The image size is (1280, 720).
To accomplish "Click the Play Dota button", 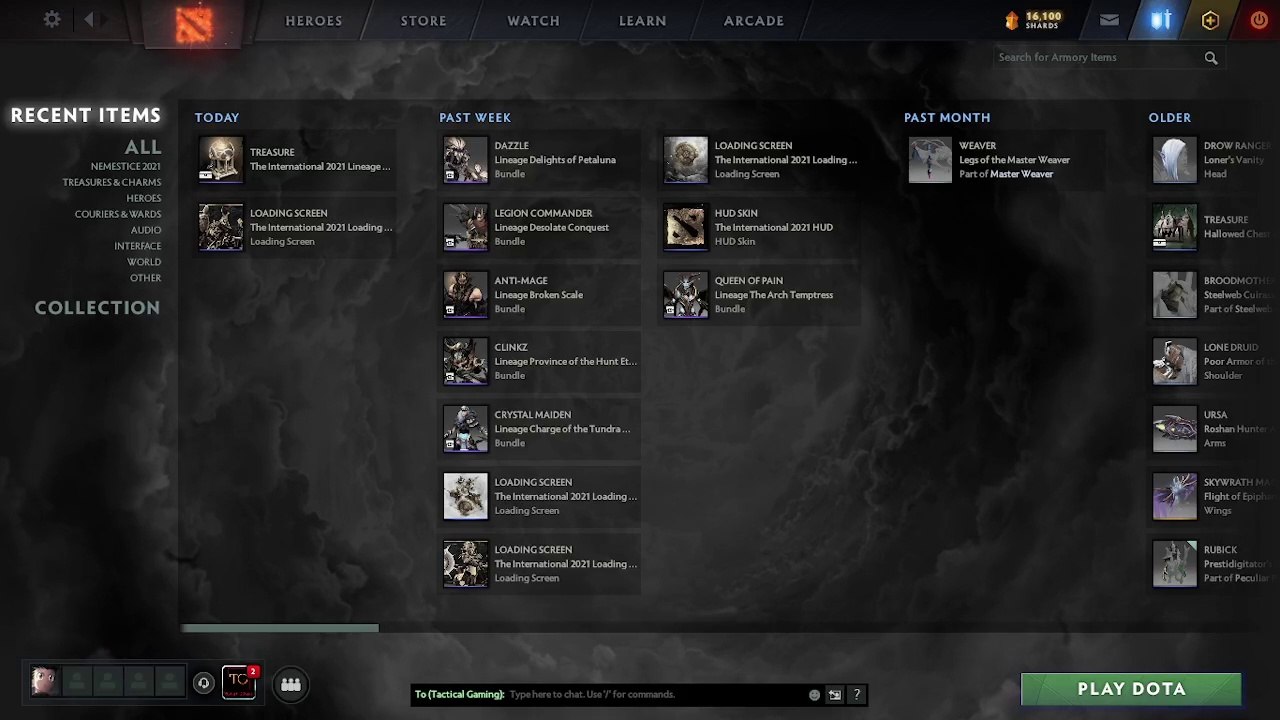I will click(x=1131, y=689).
